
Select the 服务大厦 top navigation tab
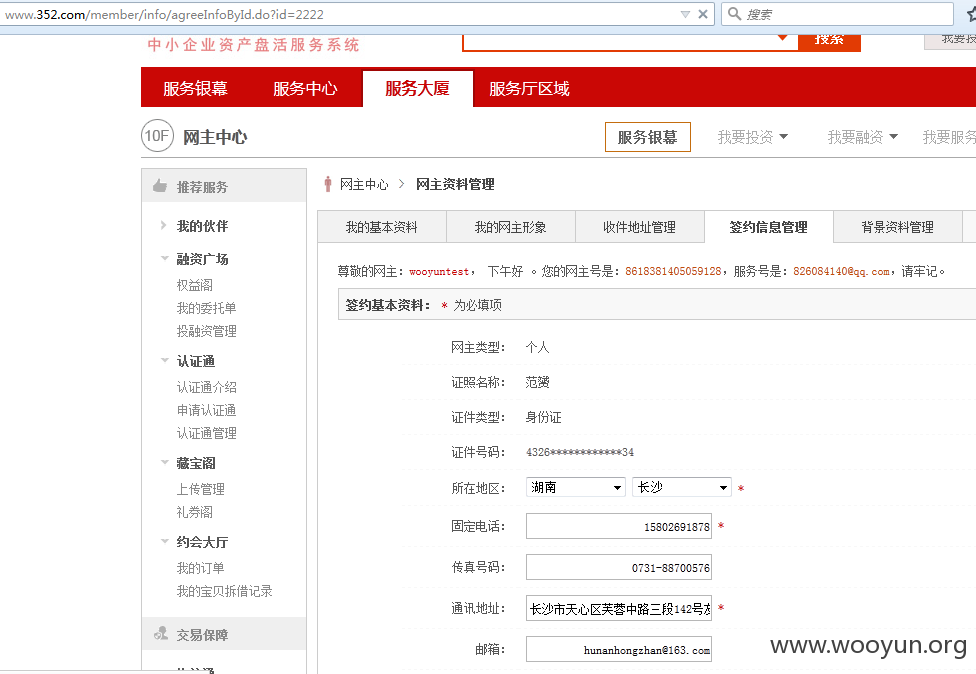click(417, 88)
